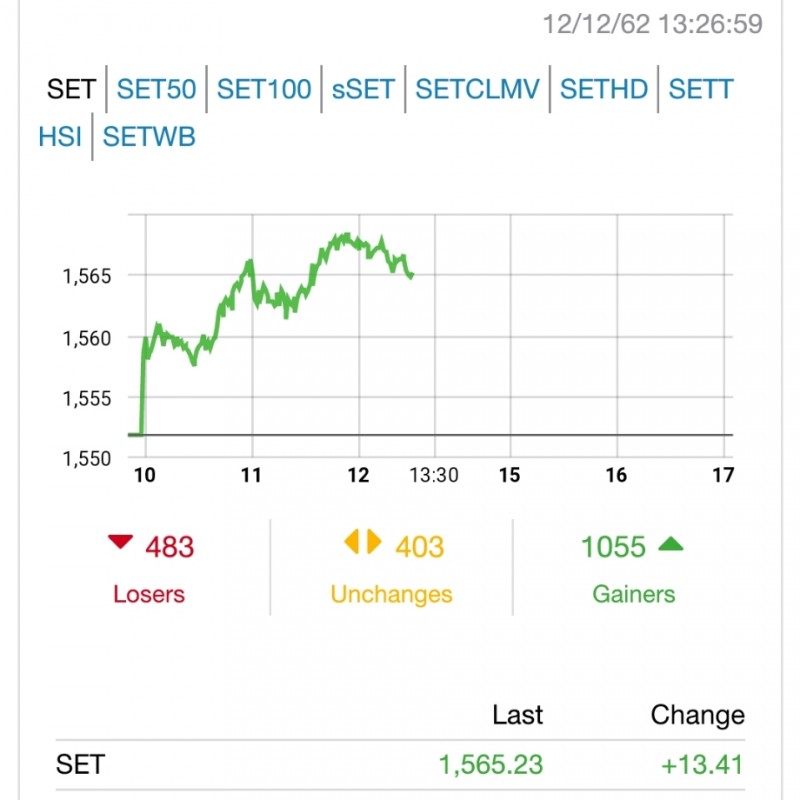Switch to the HSI tab
The height and width of the screenshot is (800, 800).
coord(60,137)
